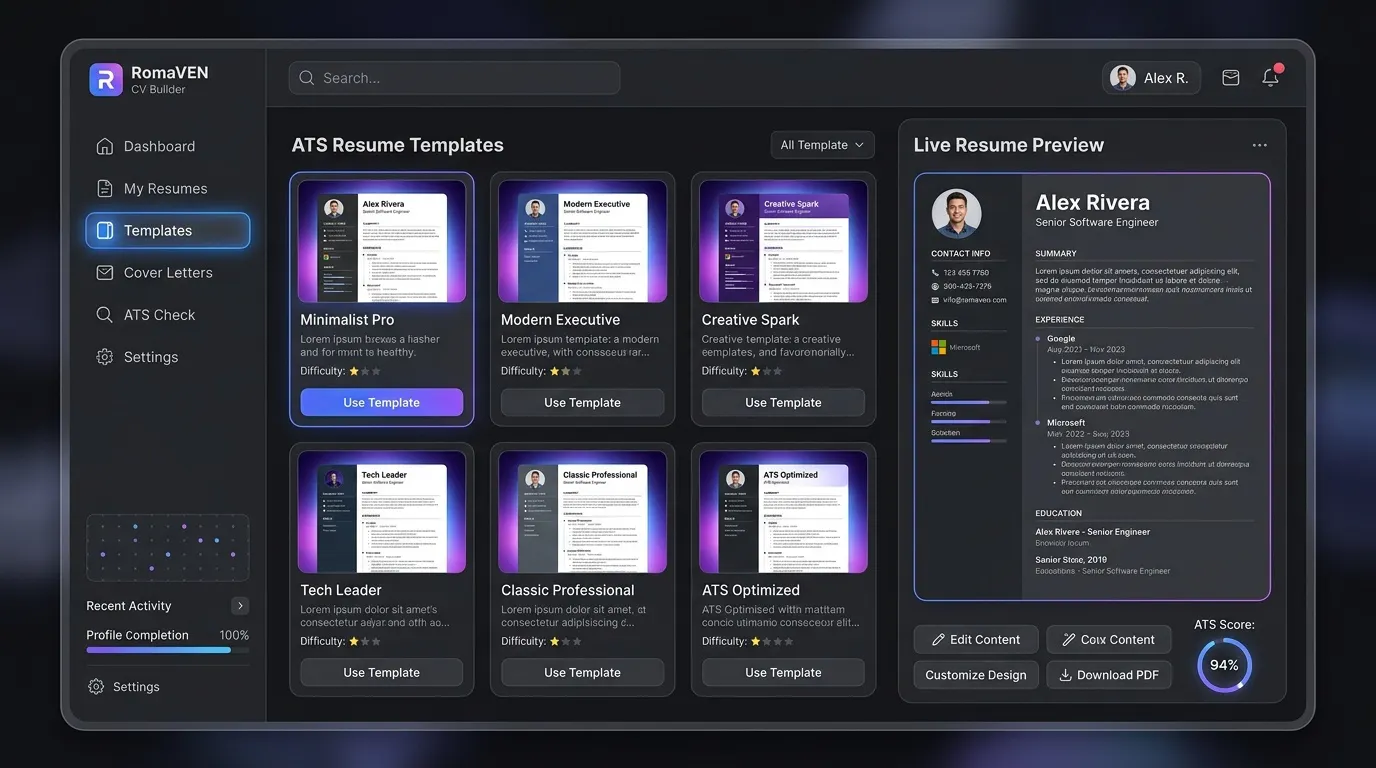1376x768 pixels.
Task: Click the Templates layout icon
Action: click(104, 230)
